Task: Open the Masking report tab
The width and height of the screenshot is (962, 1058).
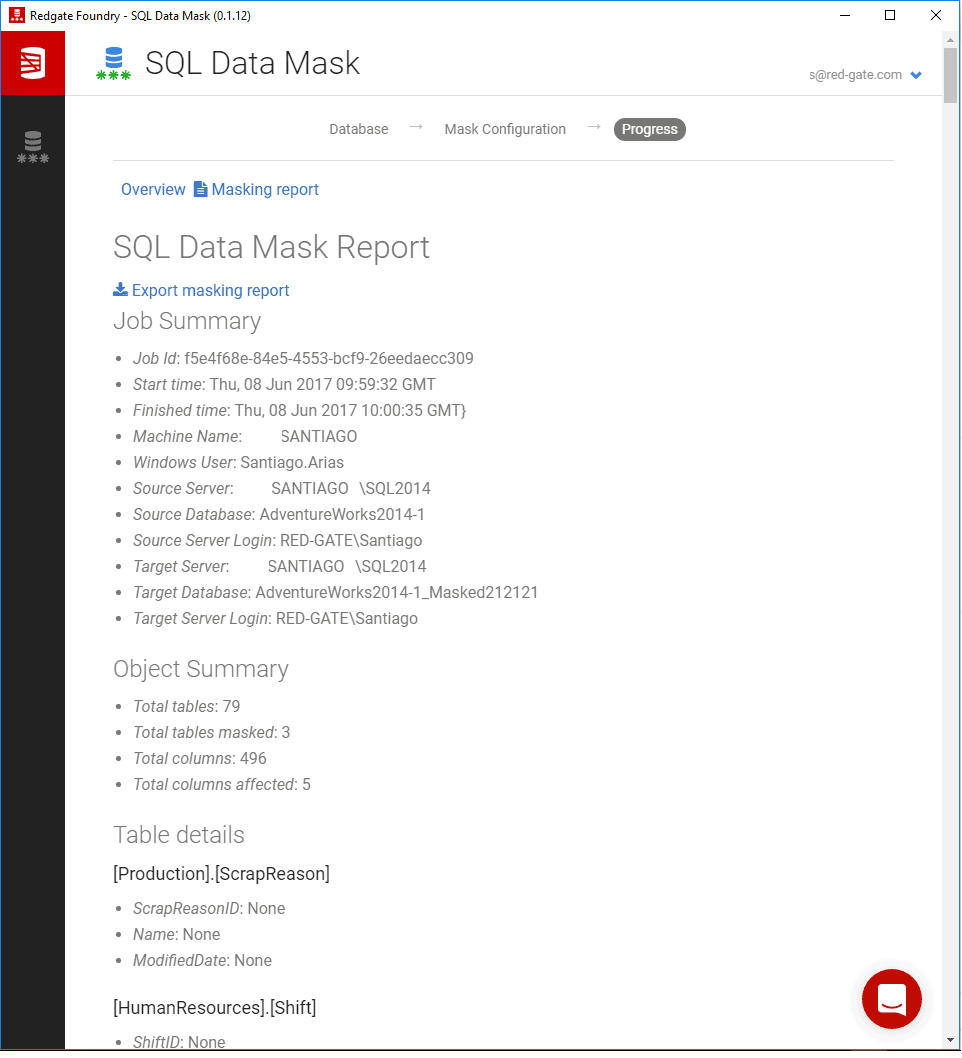Action: pyautogui.click(x=264, y=189)
